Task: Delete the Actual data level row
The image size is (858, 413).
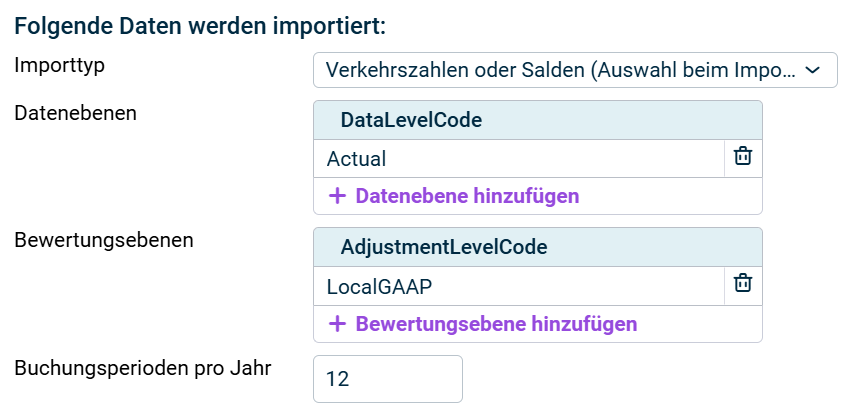Action: coord(742,157)
